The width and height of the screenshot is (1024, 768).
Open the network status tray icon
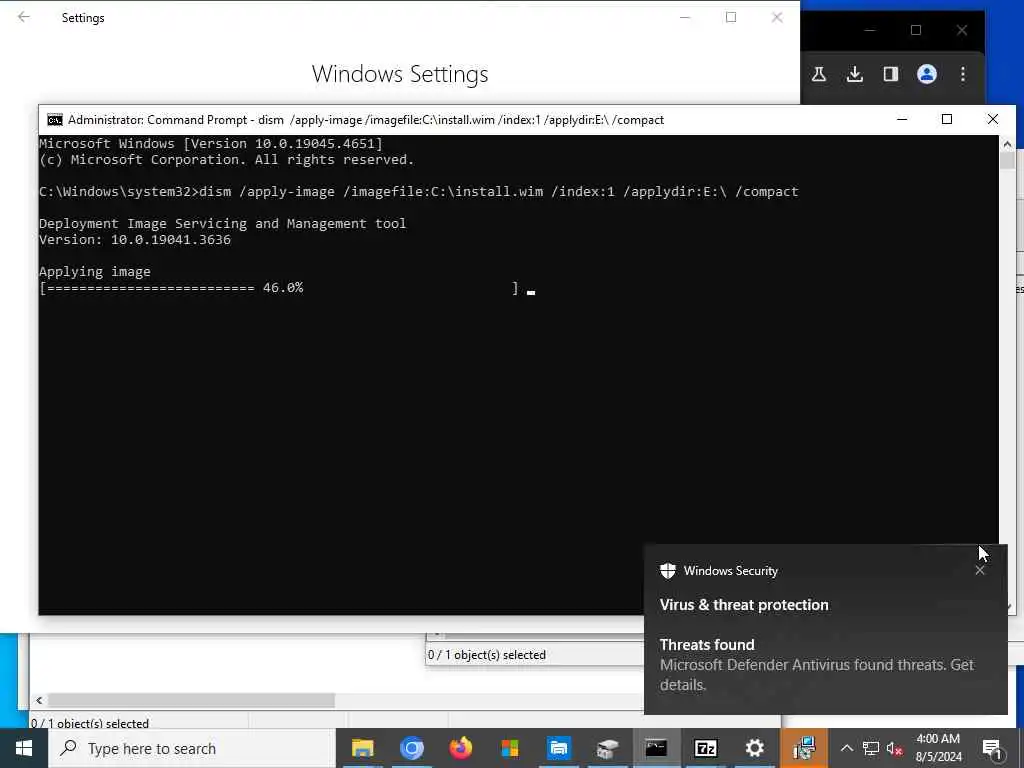871,748
